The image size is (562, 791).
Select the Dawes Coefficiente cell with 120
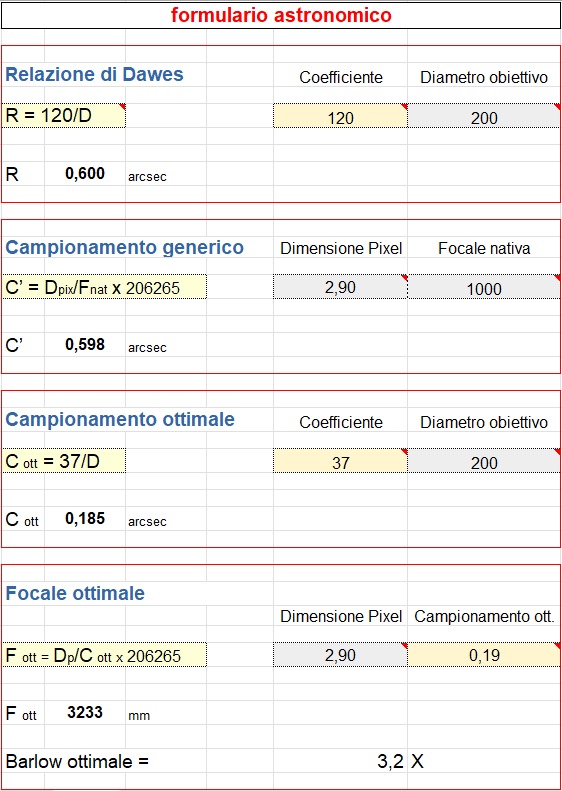coord(341,116)
